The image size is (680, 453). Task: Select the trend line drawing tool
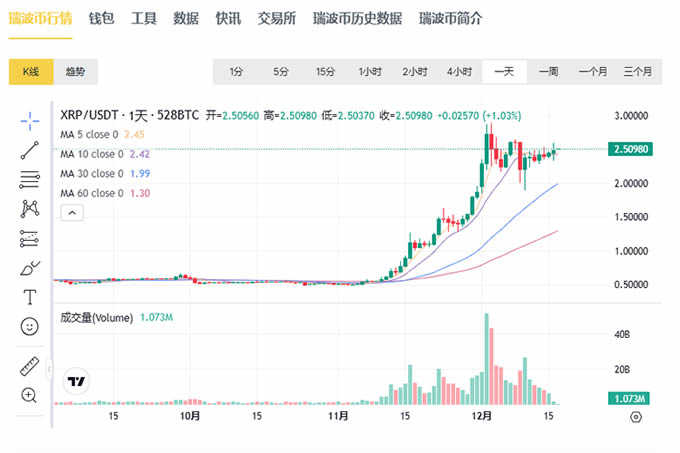[x=30, y=150]
